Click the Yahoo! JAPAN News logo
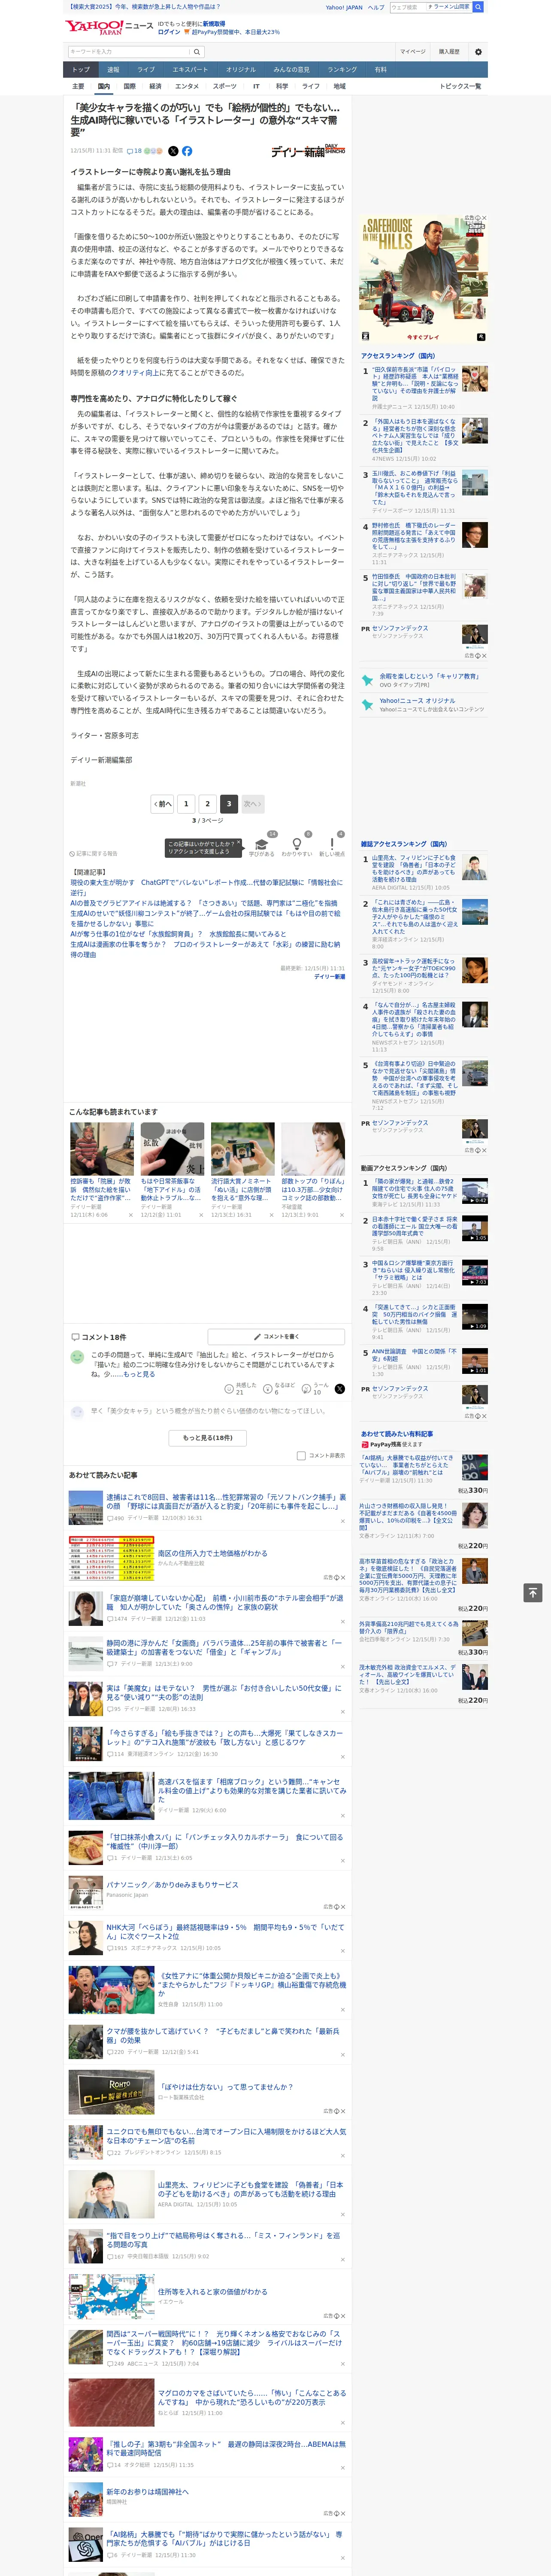 click(x=109, y=28)
